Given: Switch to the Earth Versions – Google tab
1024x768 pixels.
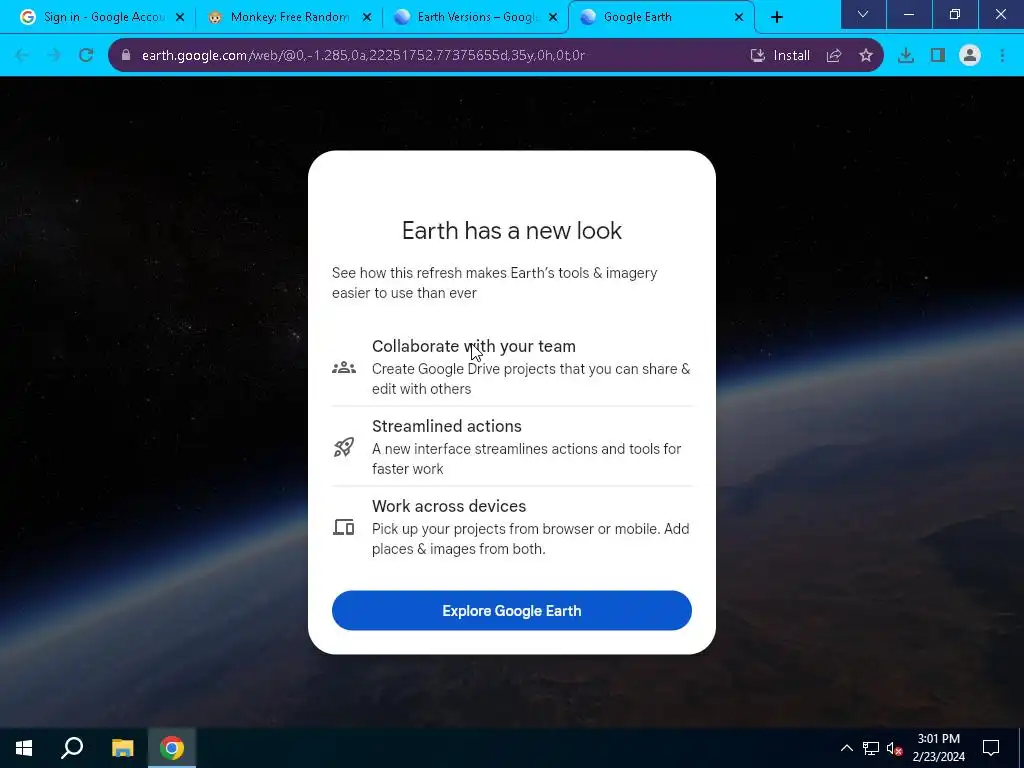Looking at the screenshot, I should [x=475, y=17].
